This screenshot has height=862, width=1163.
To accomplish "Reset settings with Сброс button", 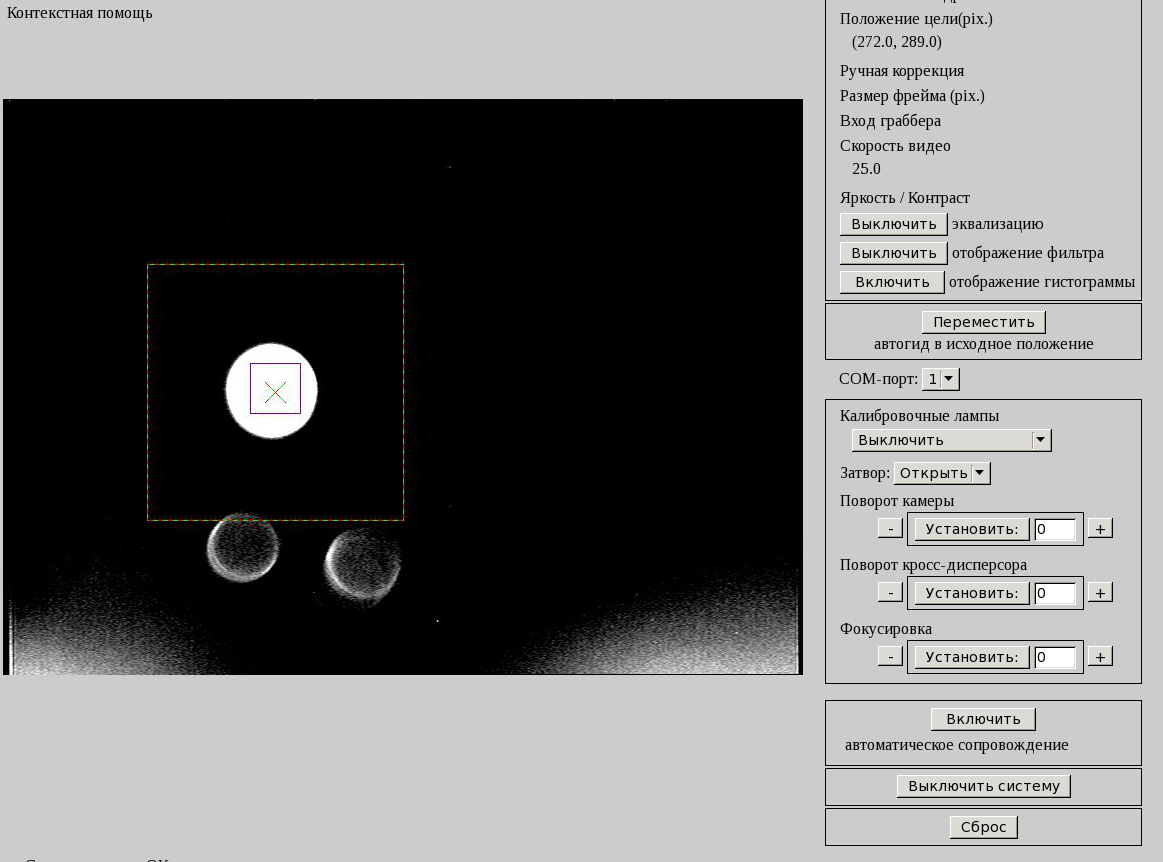I will coord(983,826).
